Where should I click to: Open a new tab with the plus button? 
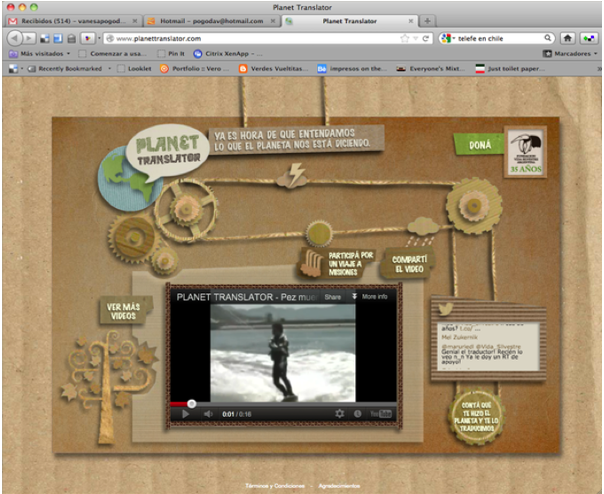427,21
